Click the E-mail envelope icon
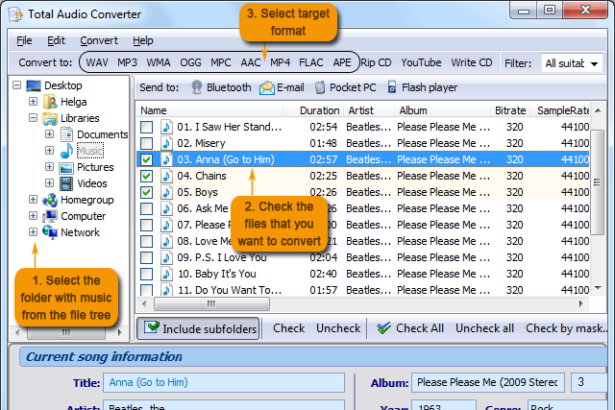Screen dimensions: 615x410 [267, 87]
